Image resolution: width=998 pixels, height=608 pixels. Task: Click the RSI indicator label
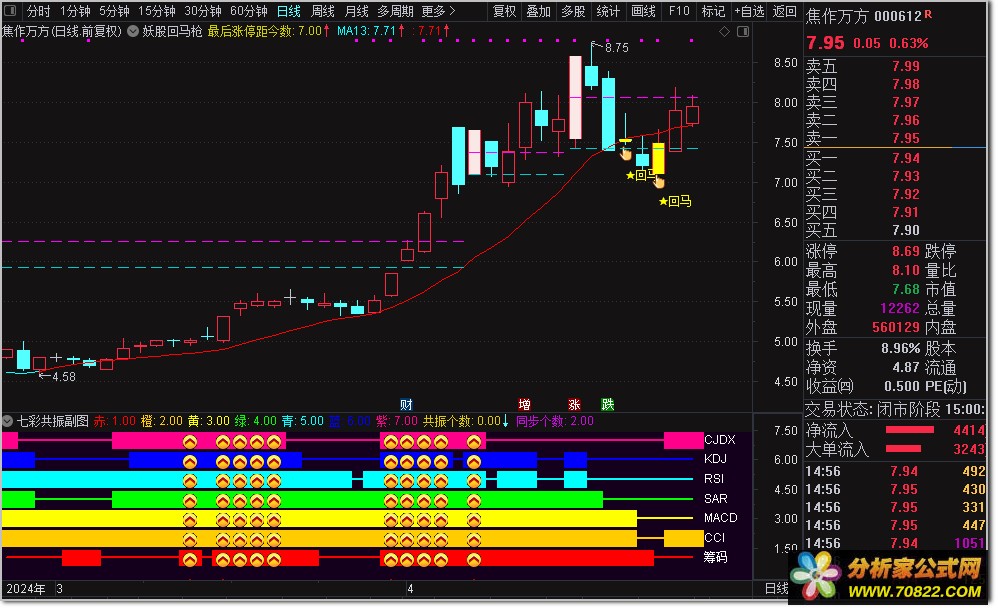point(714,478)
